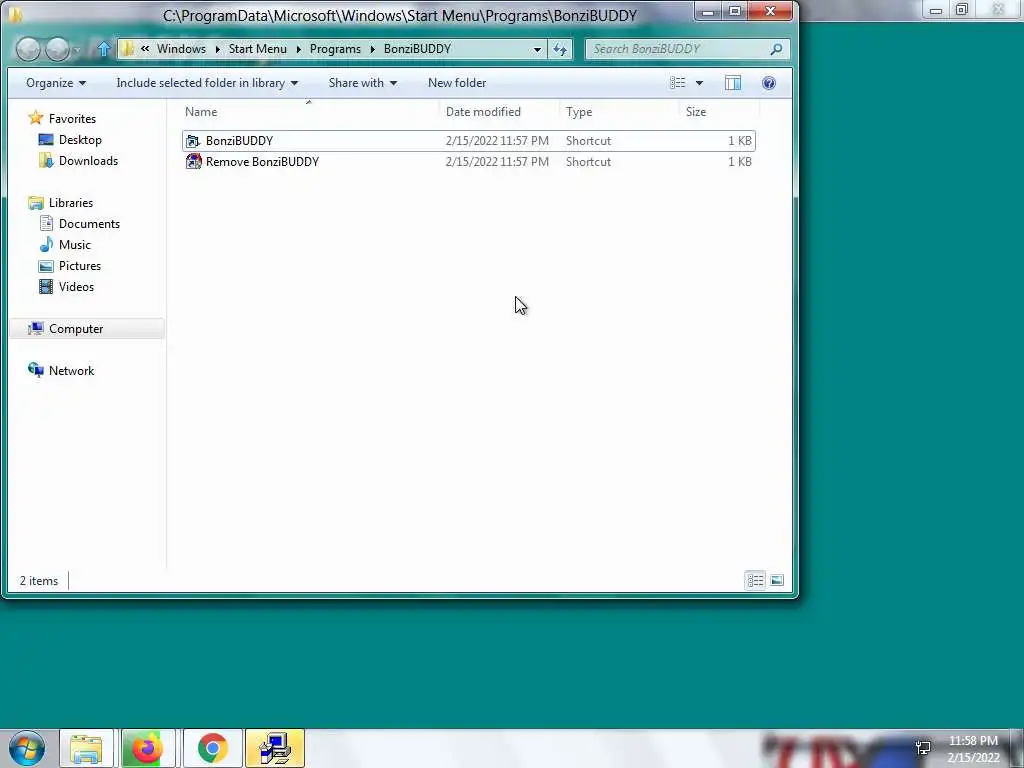Click the Network icon in navigation pane

(36, 370)
